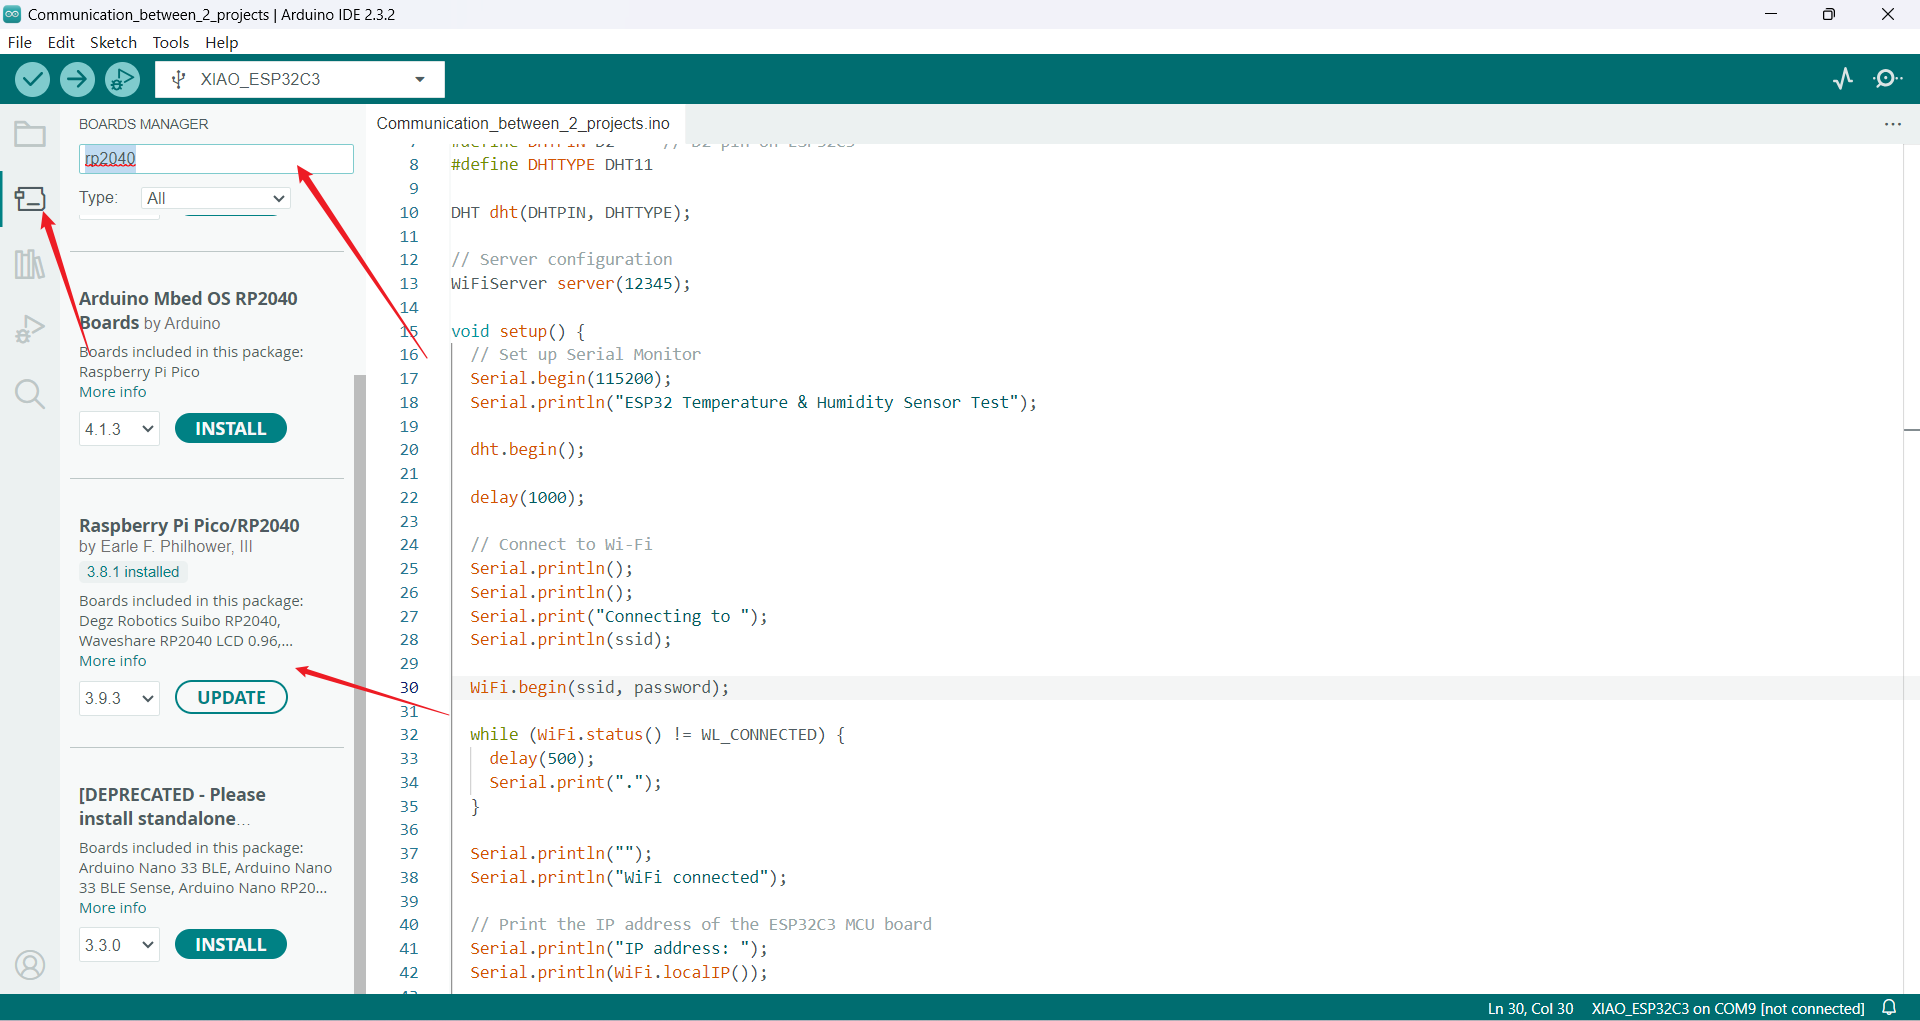Click the Verify sketch checkmark button

[32, 79]
